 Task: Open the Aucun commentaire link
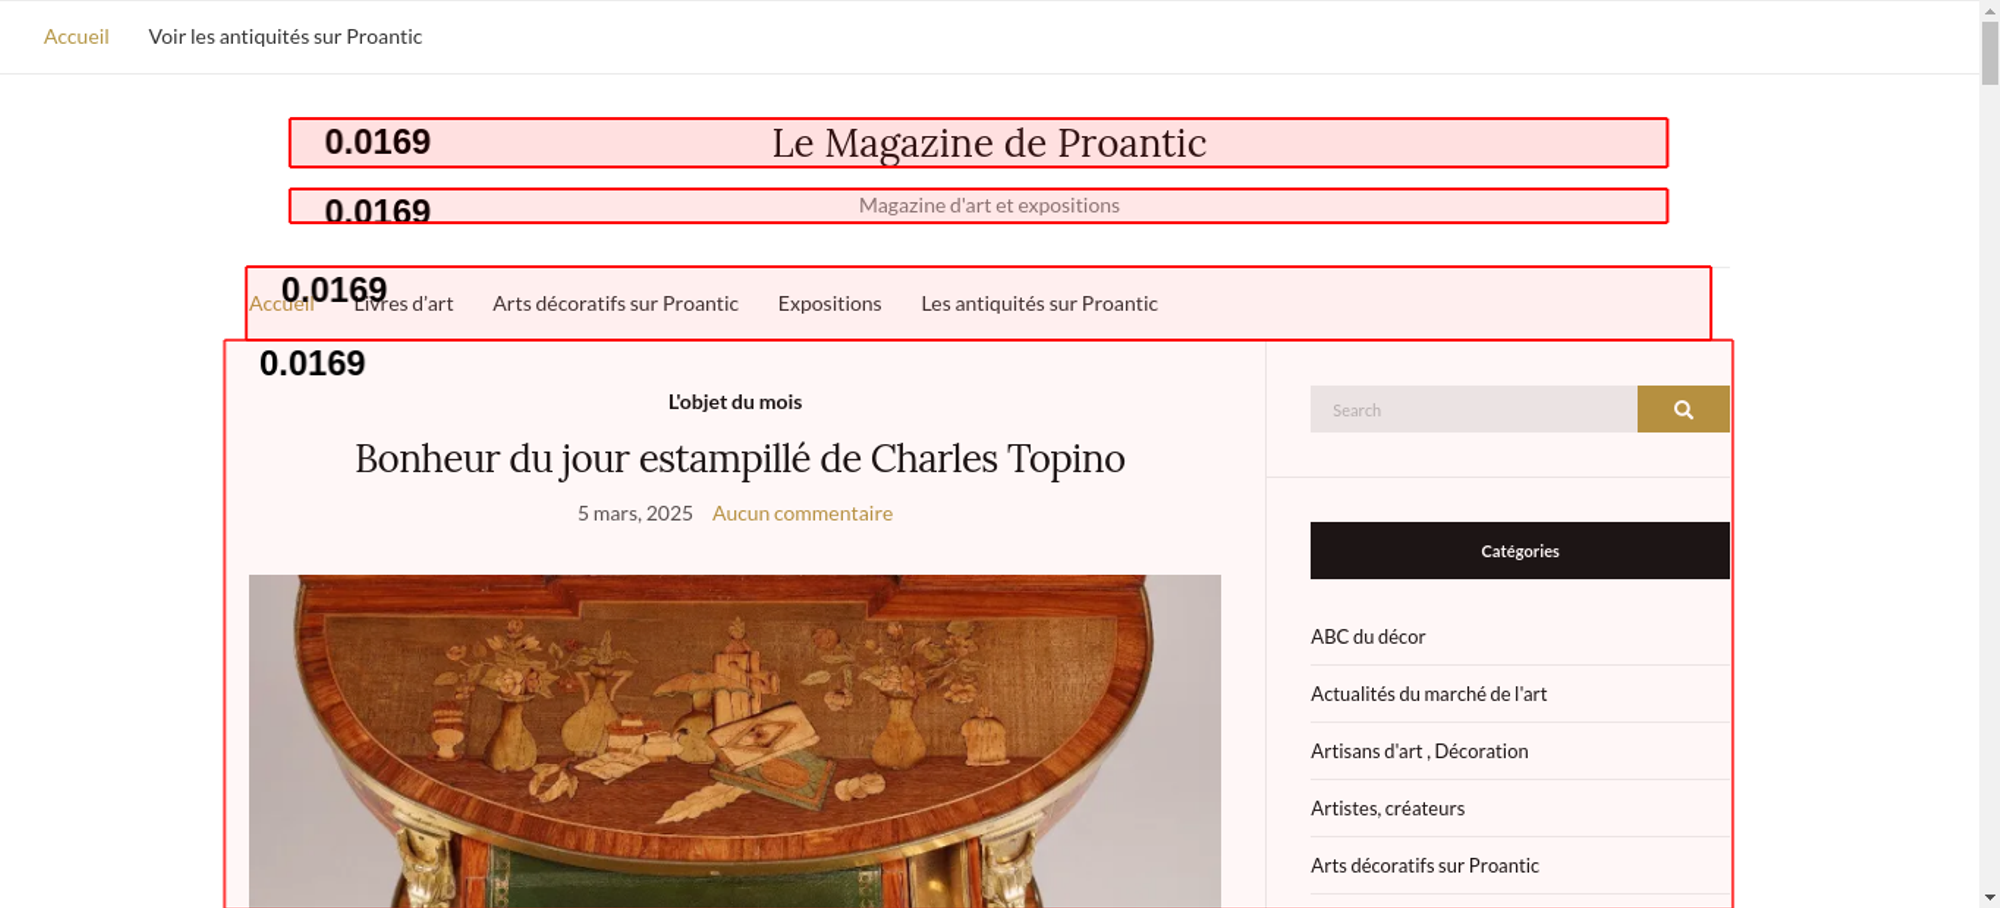click(802, 513)
